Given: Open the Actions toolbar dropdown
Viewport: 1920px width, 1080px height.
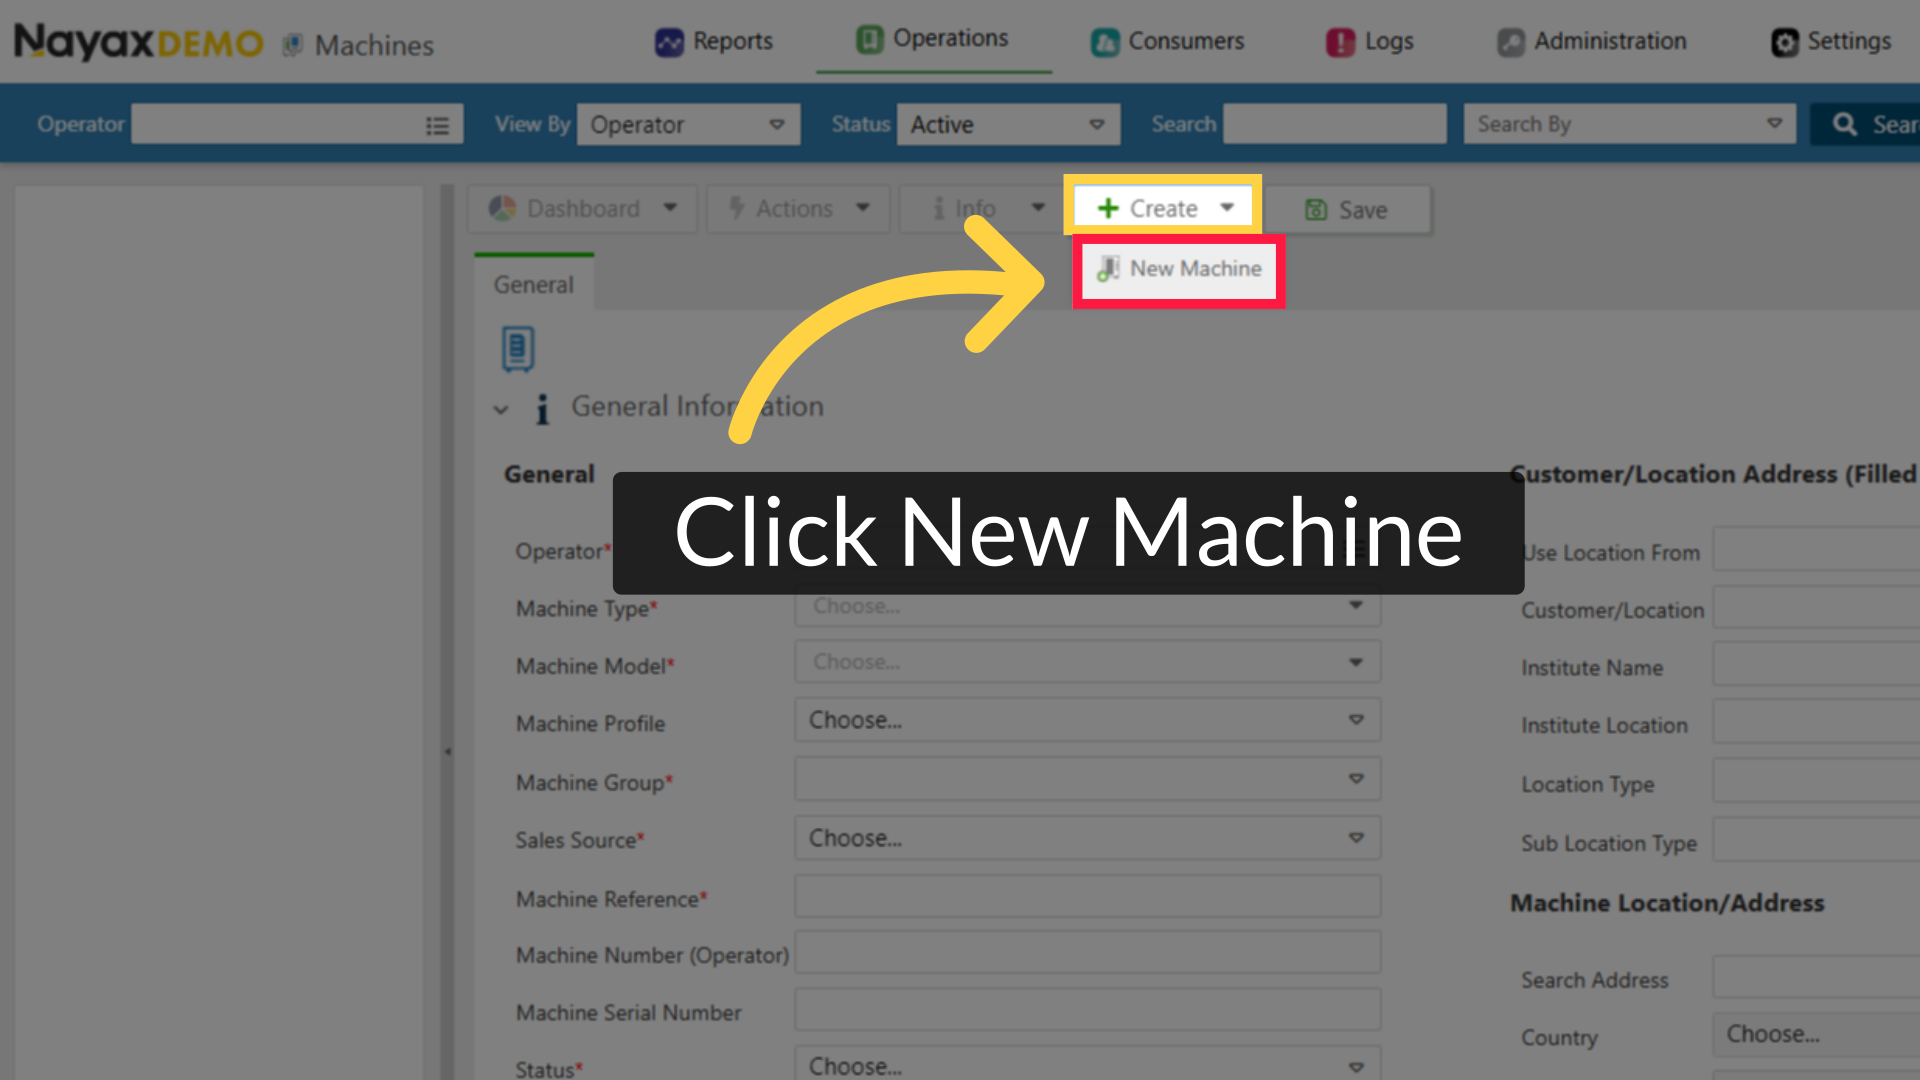Looking at the screenshot, I should pos(797,208).
